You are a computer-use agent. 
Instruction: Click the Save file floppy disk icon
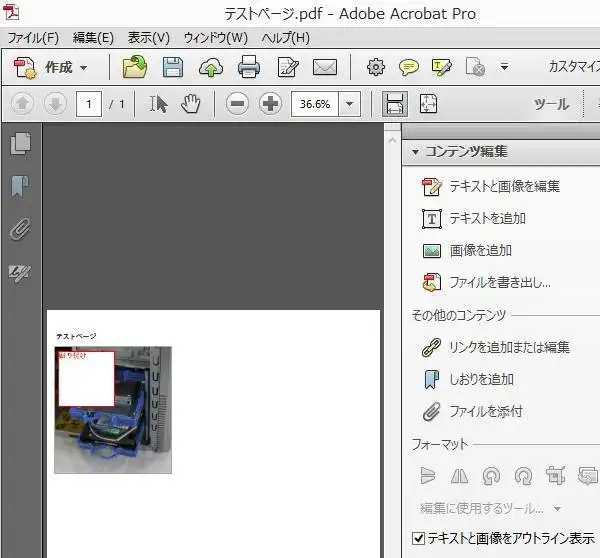172,68
